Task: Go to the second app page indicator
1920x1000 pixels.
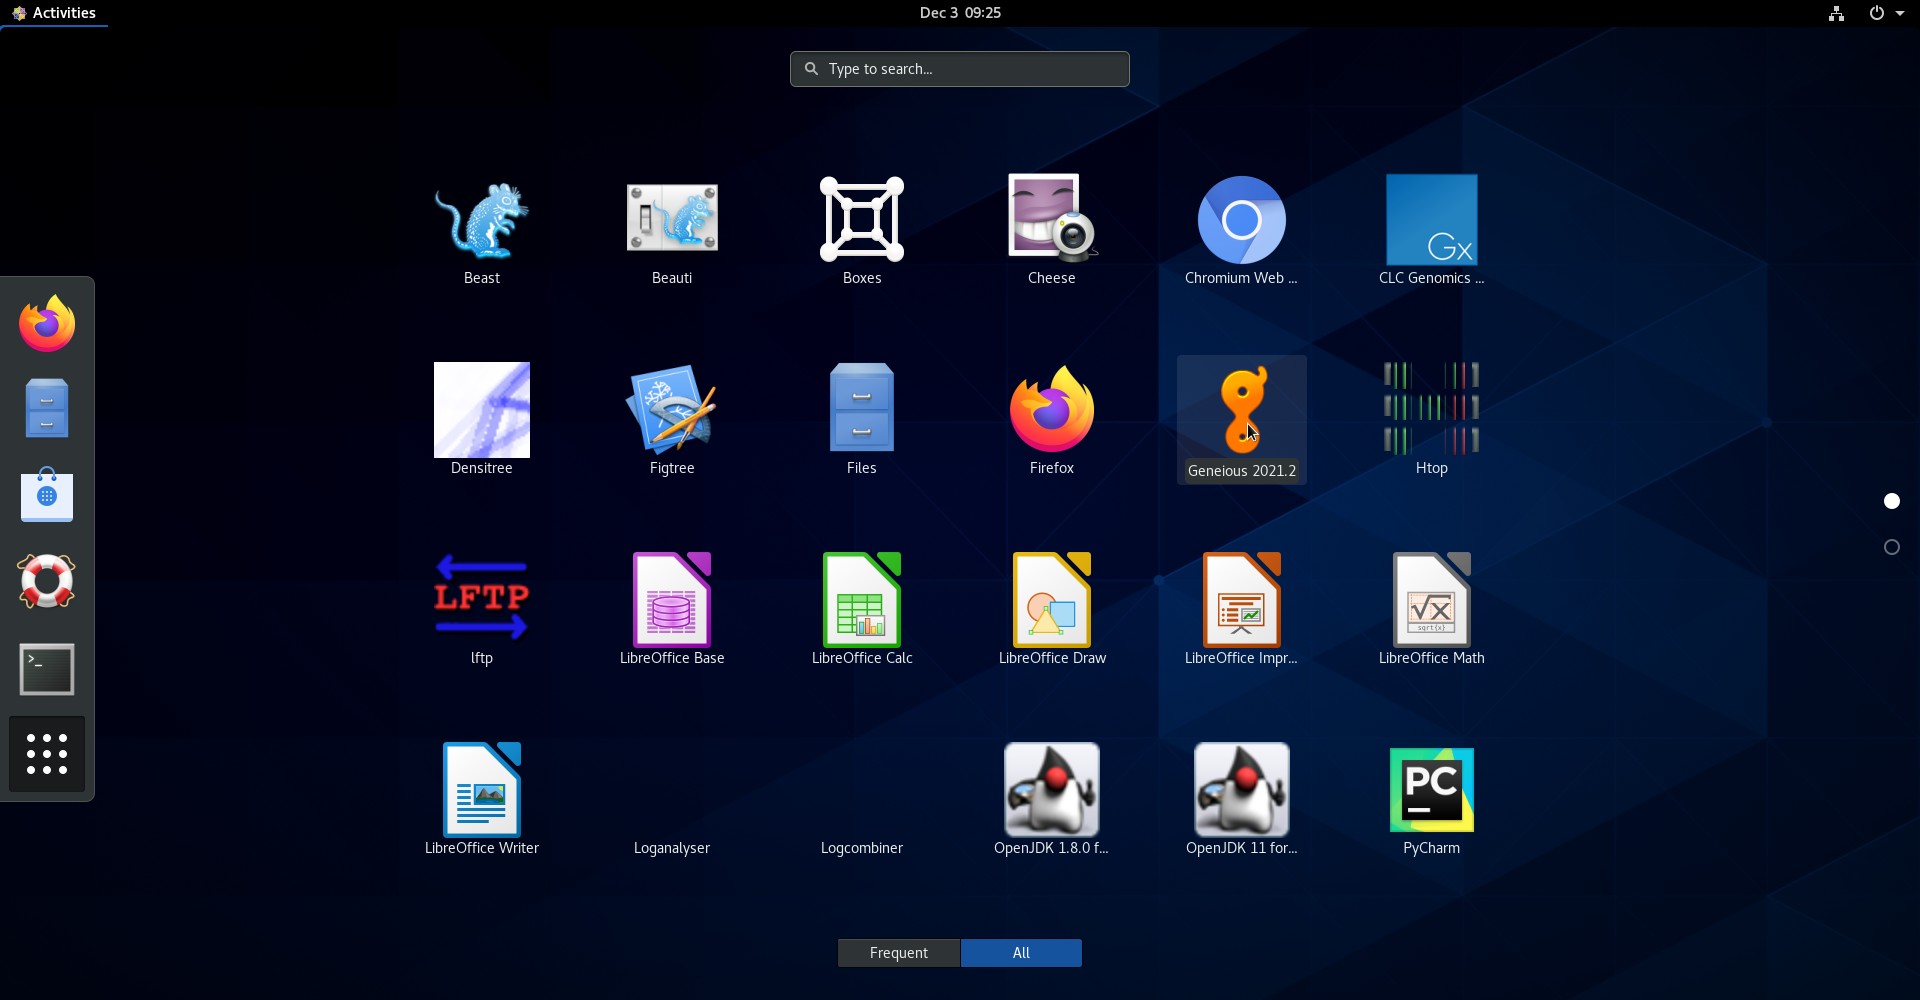Action: click(x=1892, y=547)
